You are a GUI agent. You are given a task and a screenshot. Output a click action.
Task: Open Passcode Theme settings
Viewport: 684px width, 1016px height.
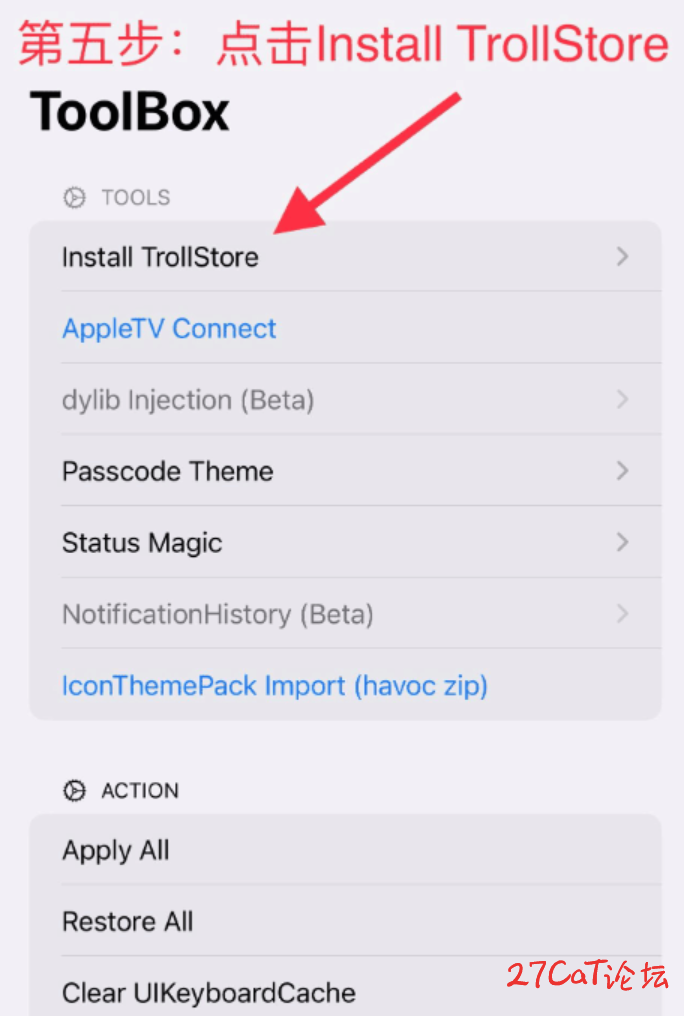pos(345,470)
